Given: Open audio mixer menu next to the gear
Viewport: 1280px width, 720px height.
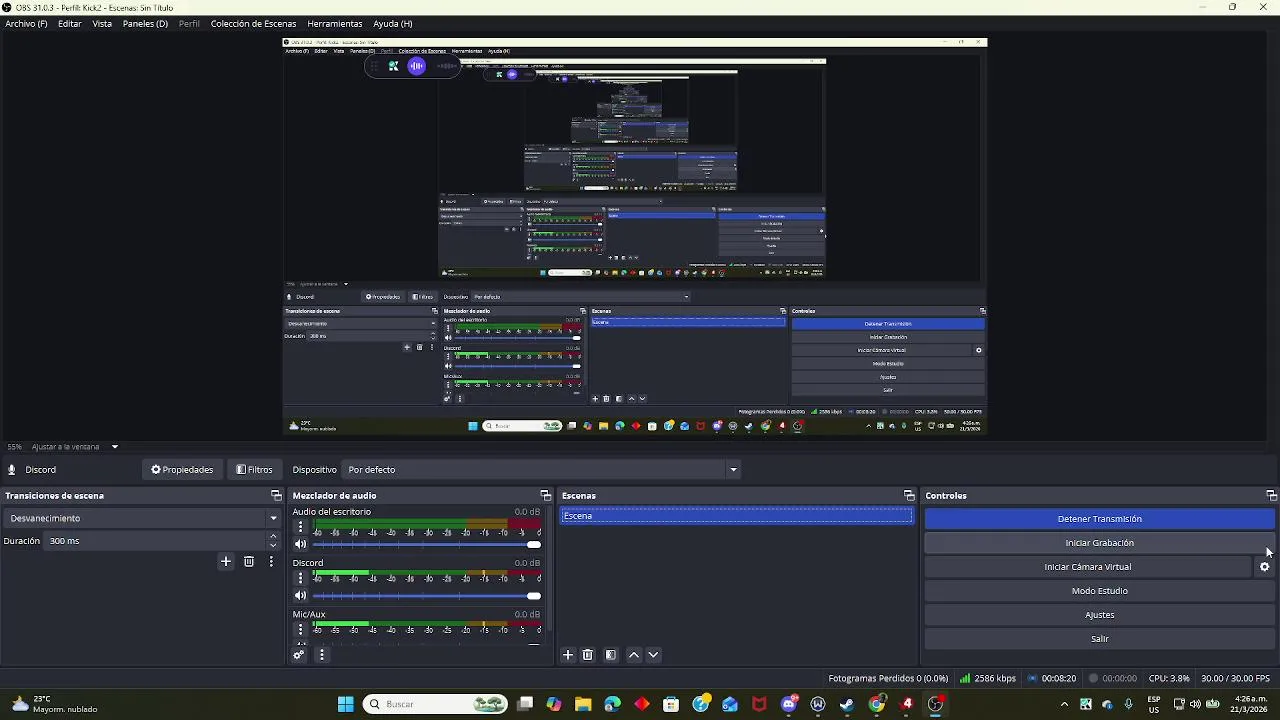Looking at the screenshot, I should 321,655.
